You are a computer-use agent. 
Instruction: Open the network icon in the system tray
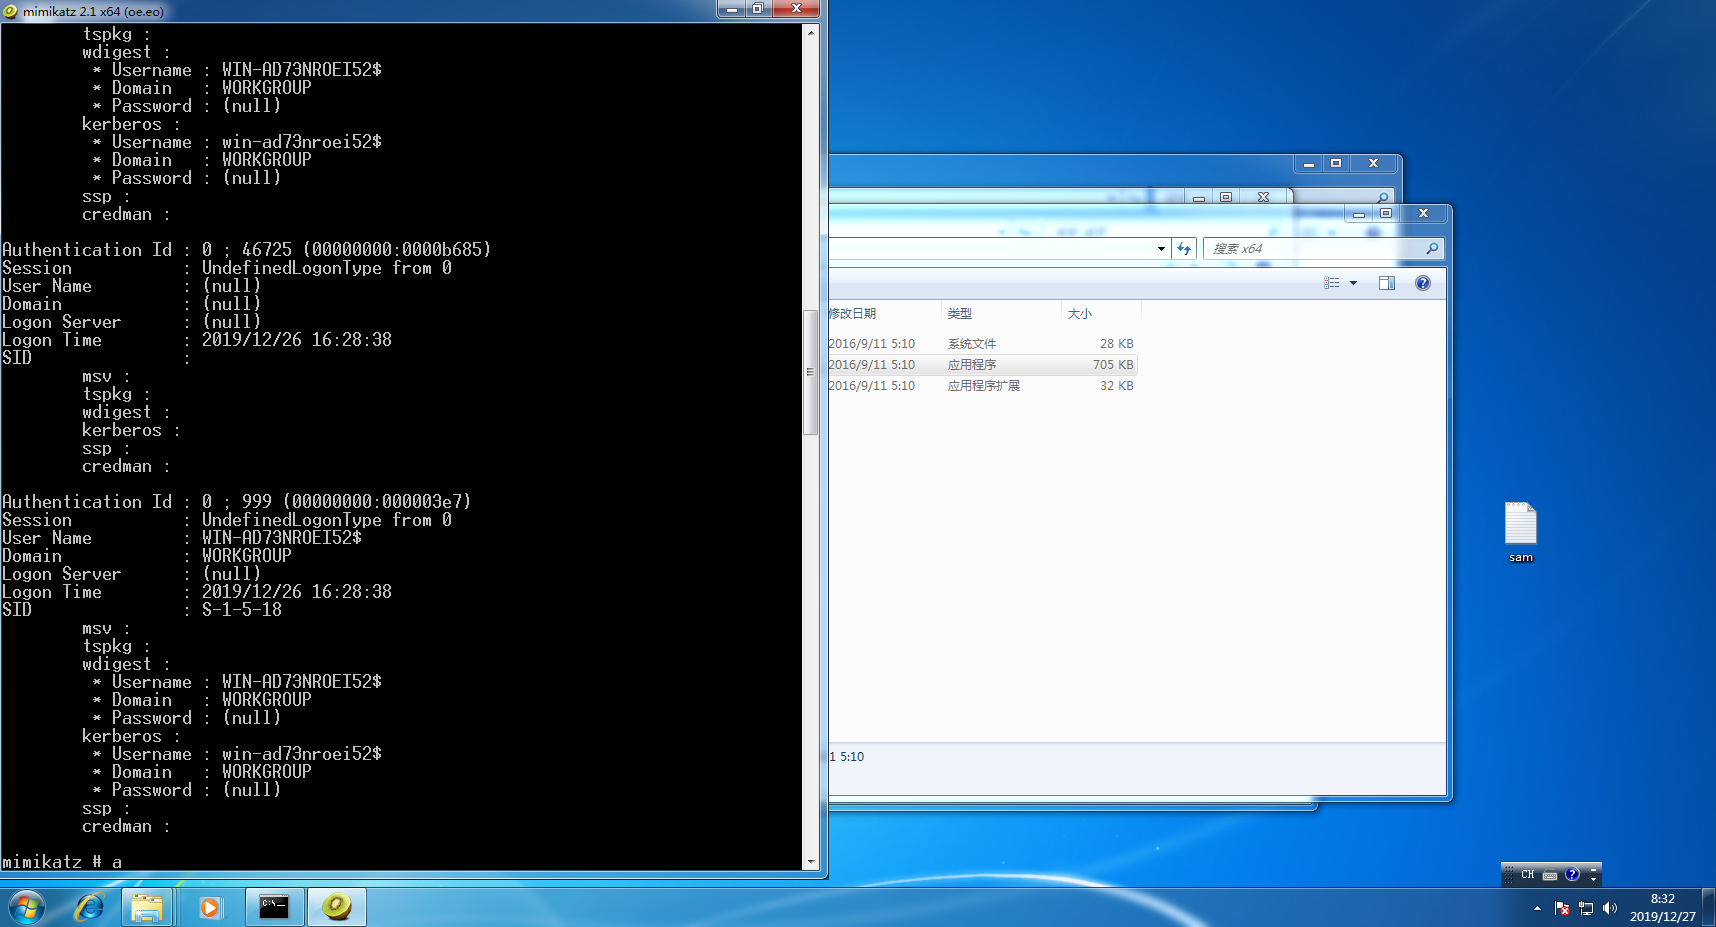(1586, 908)
